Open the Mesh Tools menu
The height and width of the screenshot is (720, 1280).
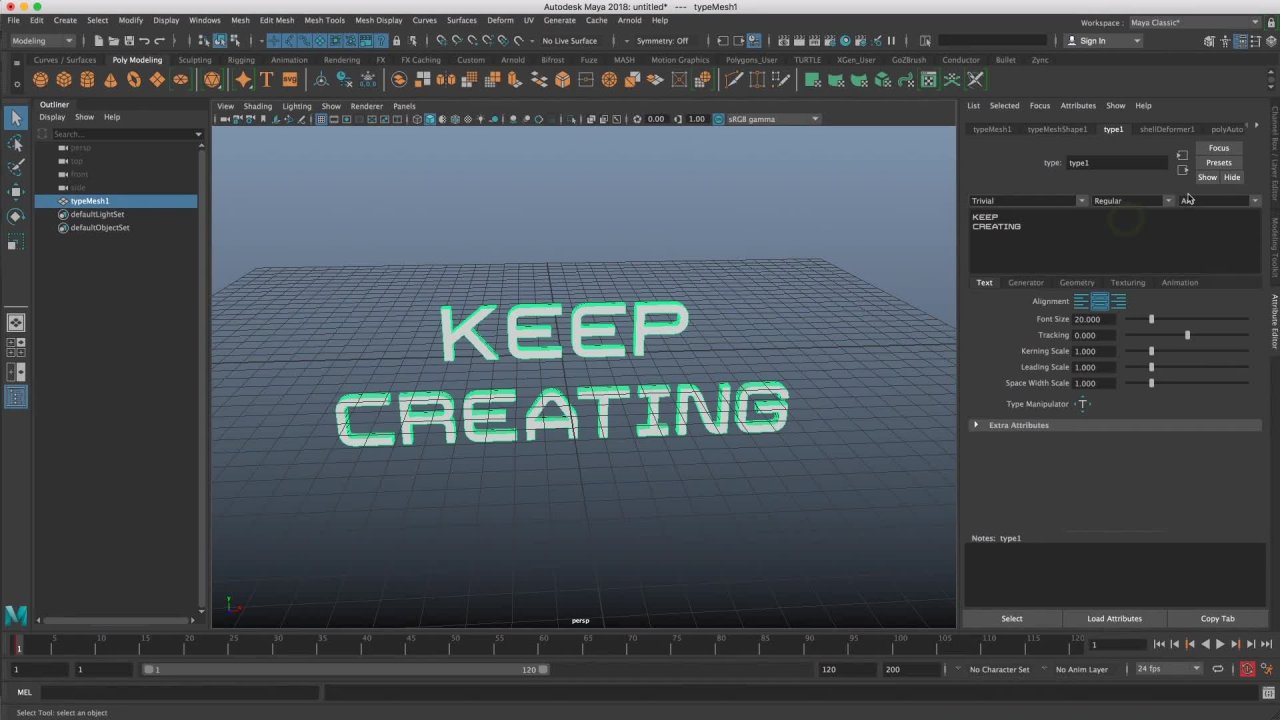324,20
